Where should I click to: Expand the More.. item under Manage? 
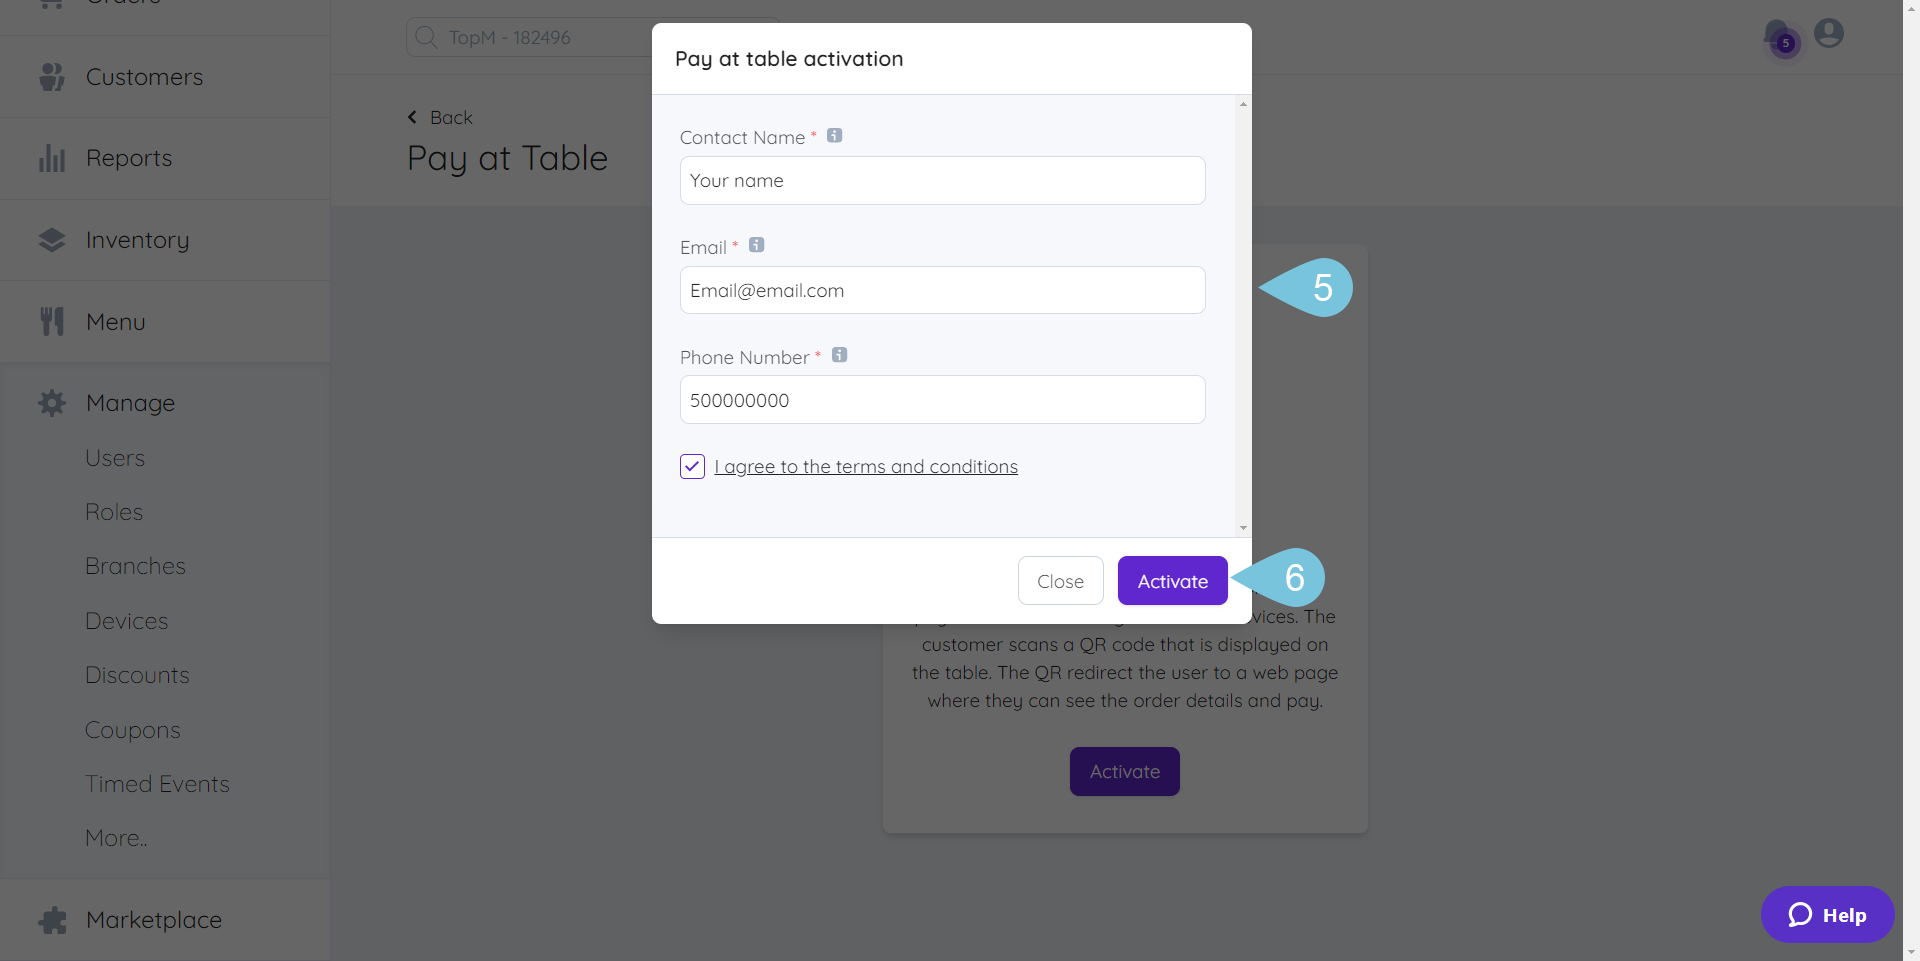(116, 838)
